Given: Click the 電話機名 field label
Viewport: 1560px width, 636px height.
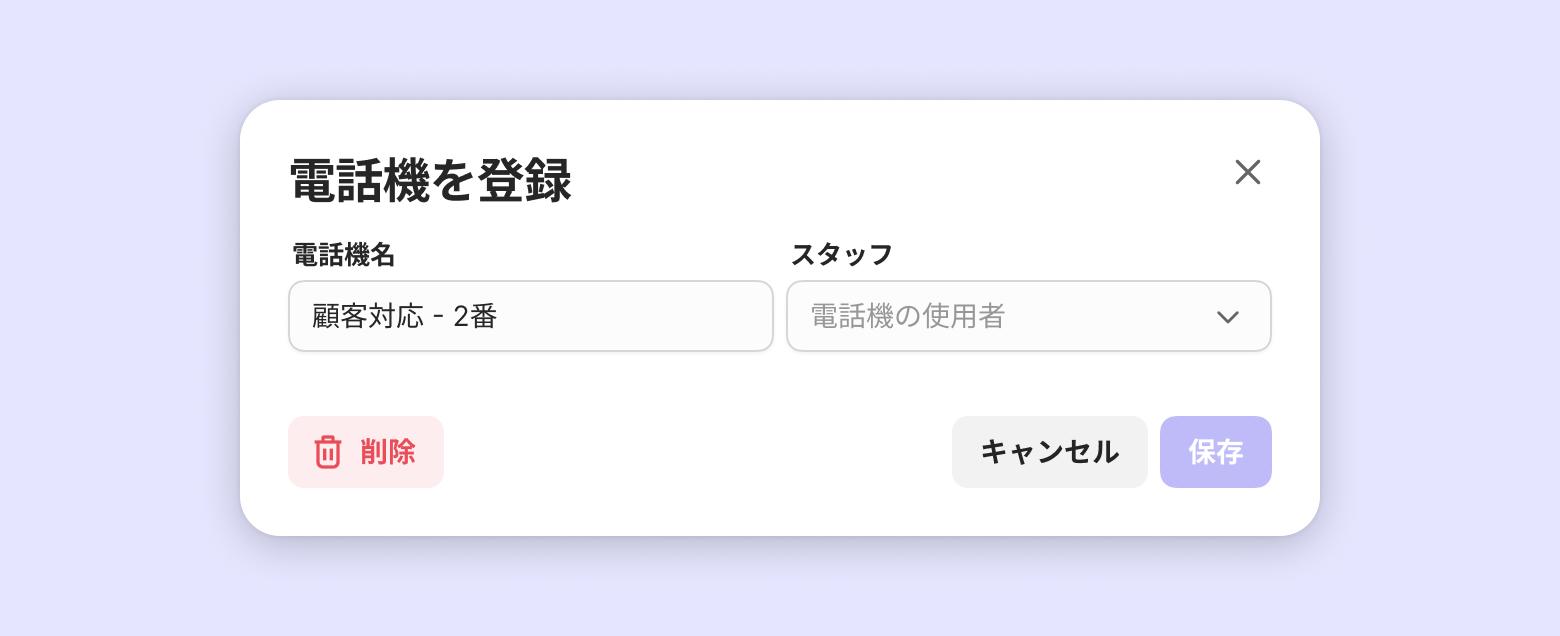Looking at the screenshot, I should 343,255.
